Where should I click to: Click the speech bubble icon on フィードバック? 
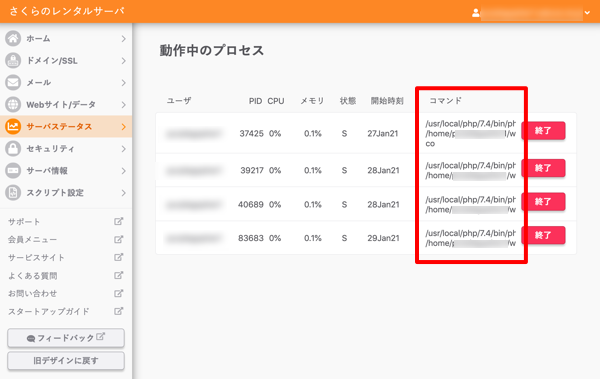pyautogui.click(x=31, y=338)
